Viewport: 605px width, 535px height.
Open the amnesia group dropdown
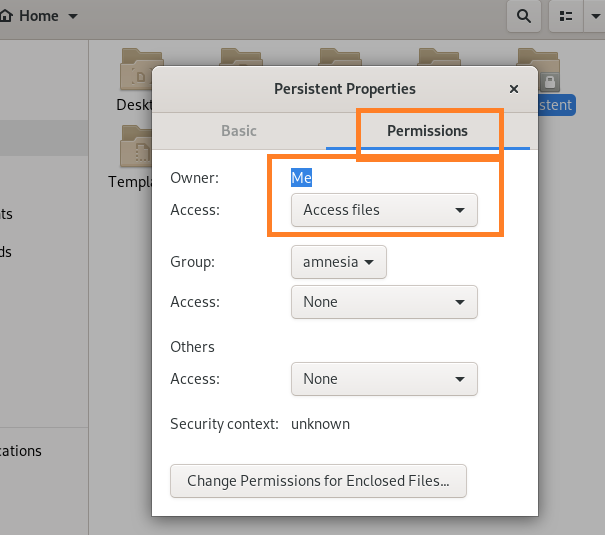[x=338, y=262]
